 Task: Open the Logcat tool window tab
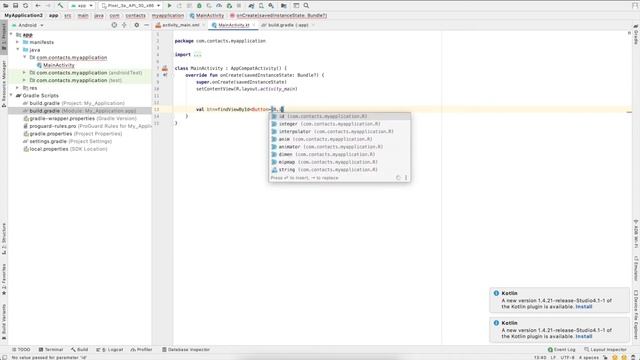(x=109, y=350)
